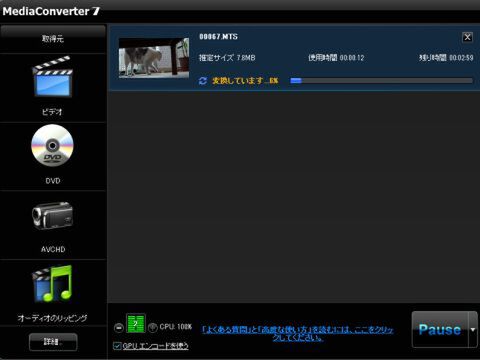Choose the DVD disc source icon

[x=52, y=145]
